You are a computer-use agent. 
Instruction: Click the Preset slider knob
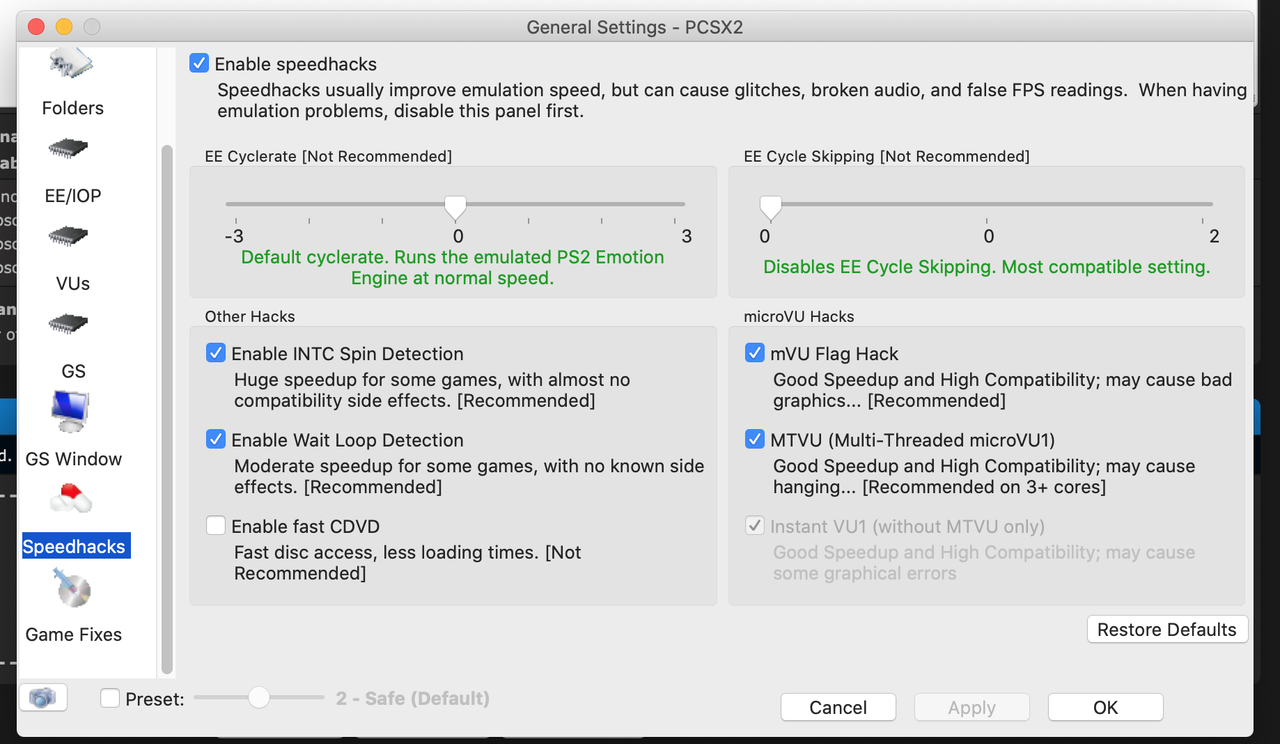pos(259,698)
